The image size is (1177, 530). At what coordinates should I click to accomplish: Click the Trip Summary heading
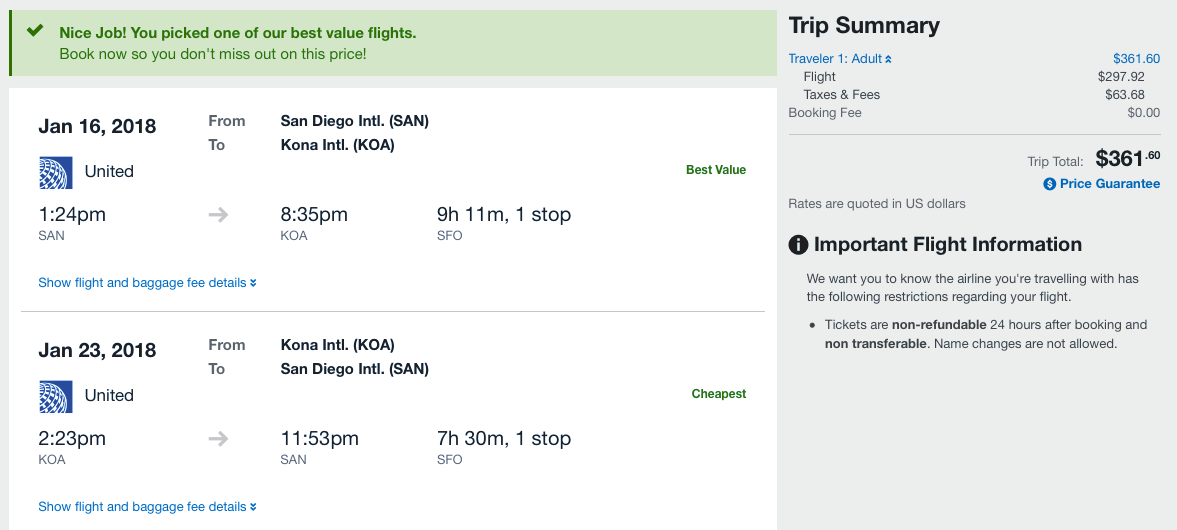coord(864,26)
